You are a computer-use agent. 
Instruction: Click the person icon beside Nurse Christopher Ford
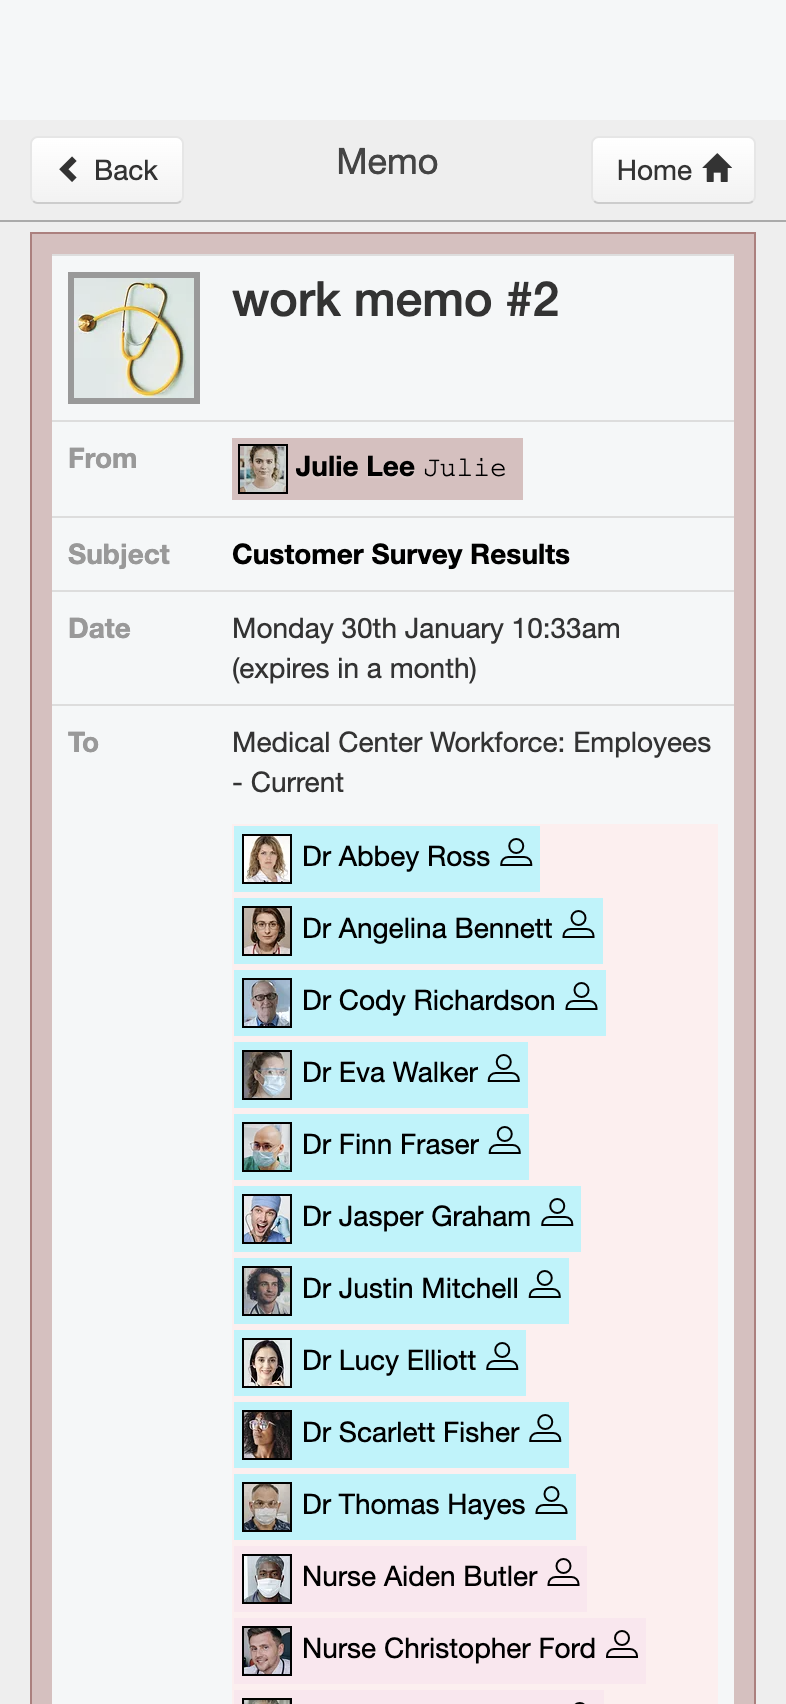pyautogui.click(x=622, y=1645)
